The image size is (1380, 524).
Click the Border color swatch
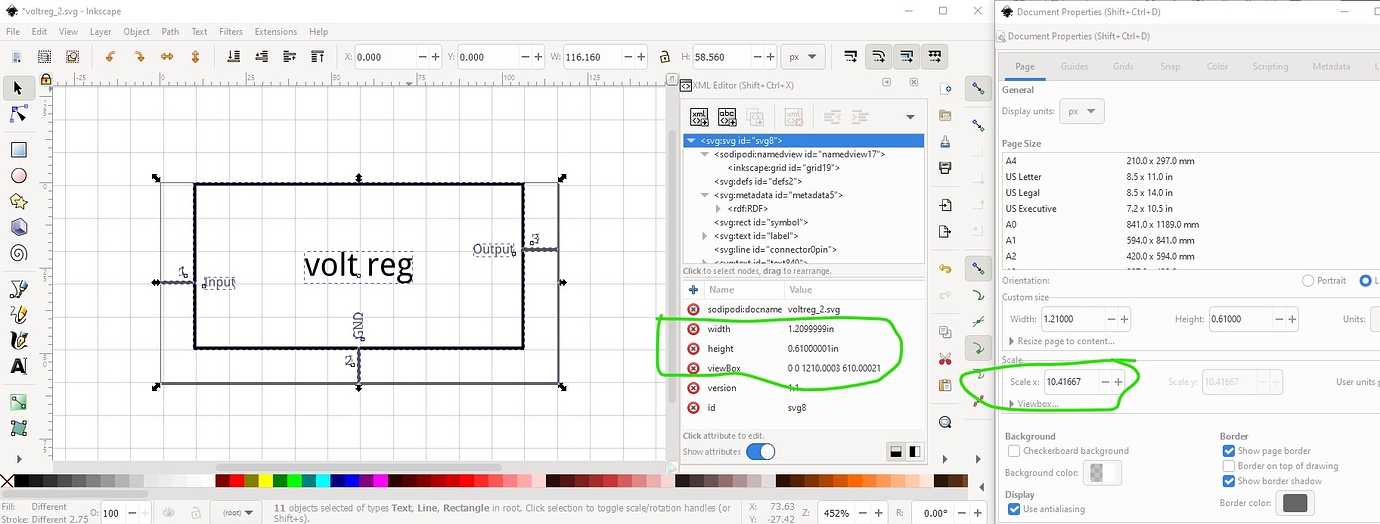point(1295,502)
